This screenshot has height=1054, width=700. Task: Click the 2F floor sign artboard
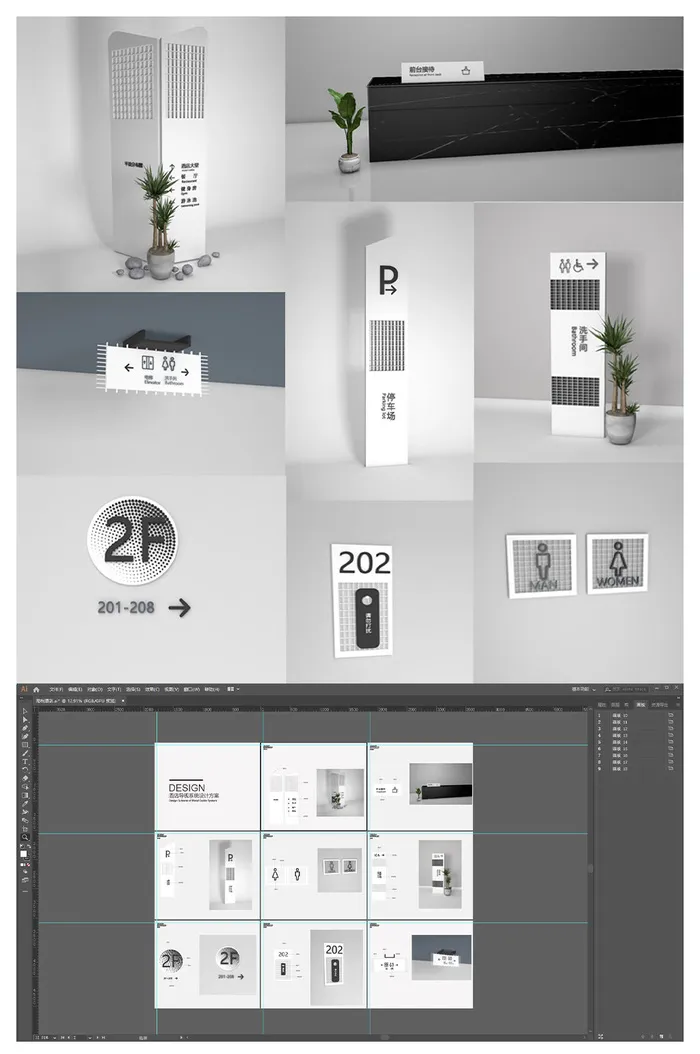208,964
